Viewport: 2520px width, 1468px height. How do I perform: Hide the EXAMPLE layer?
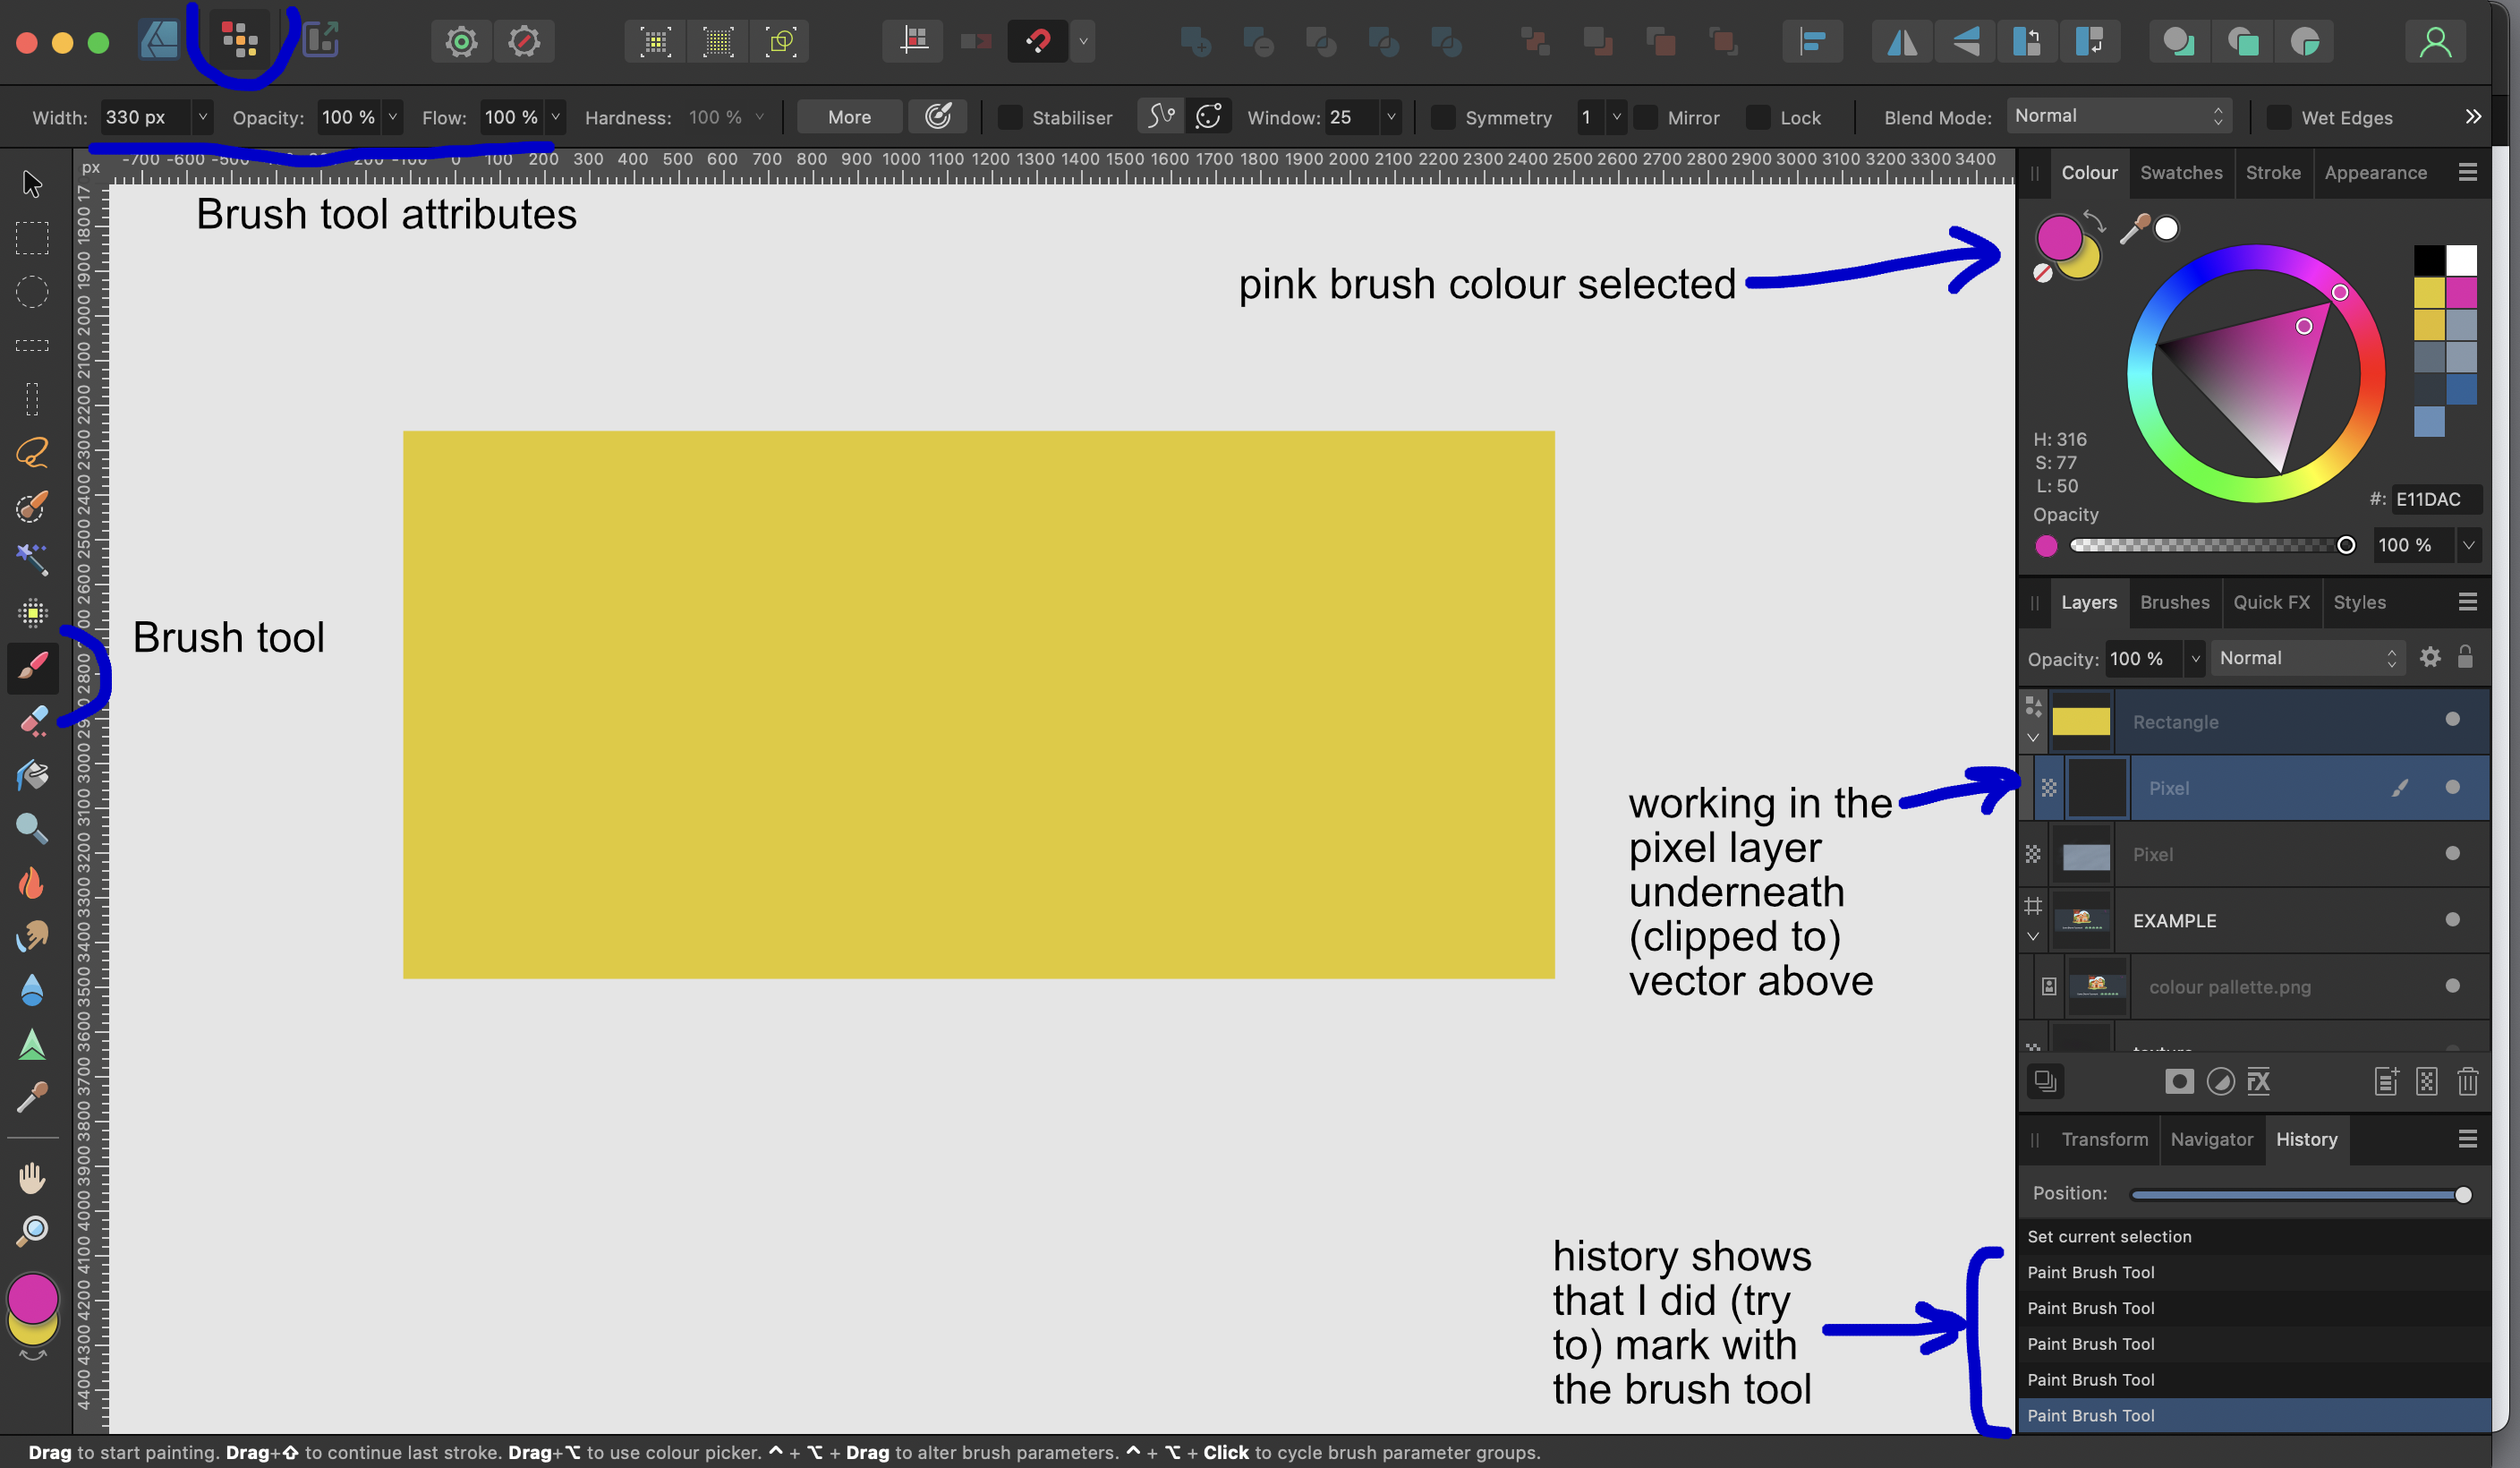click(x=2452, y=919)
